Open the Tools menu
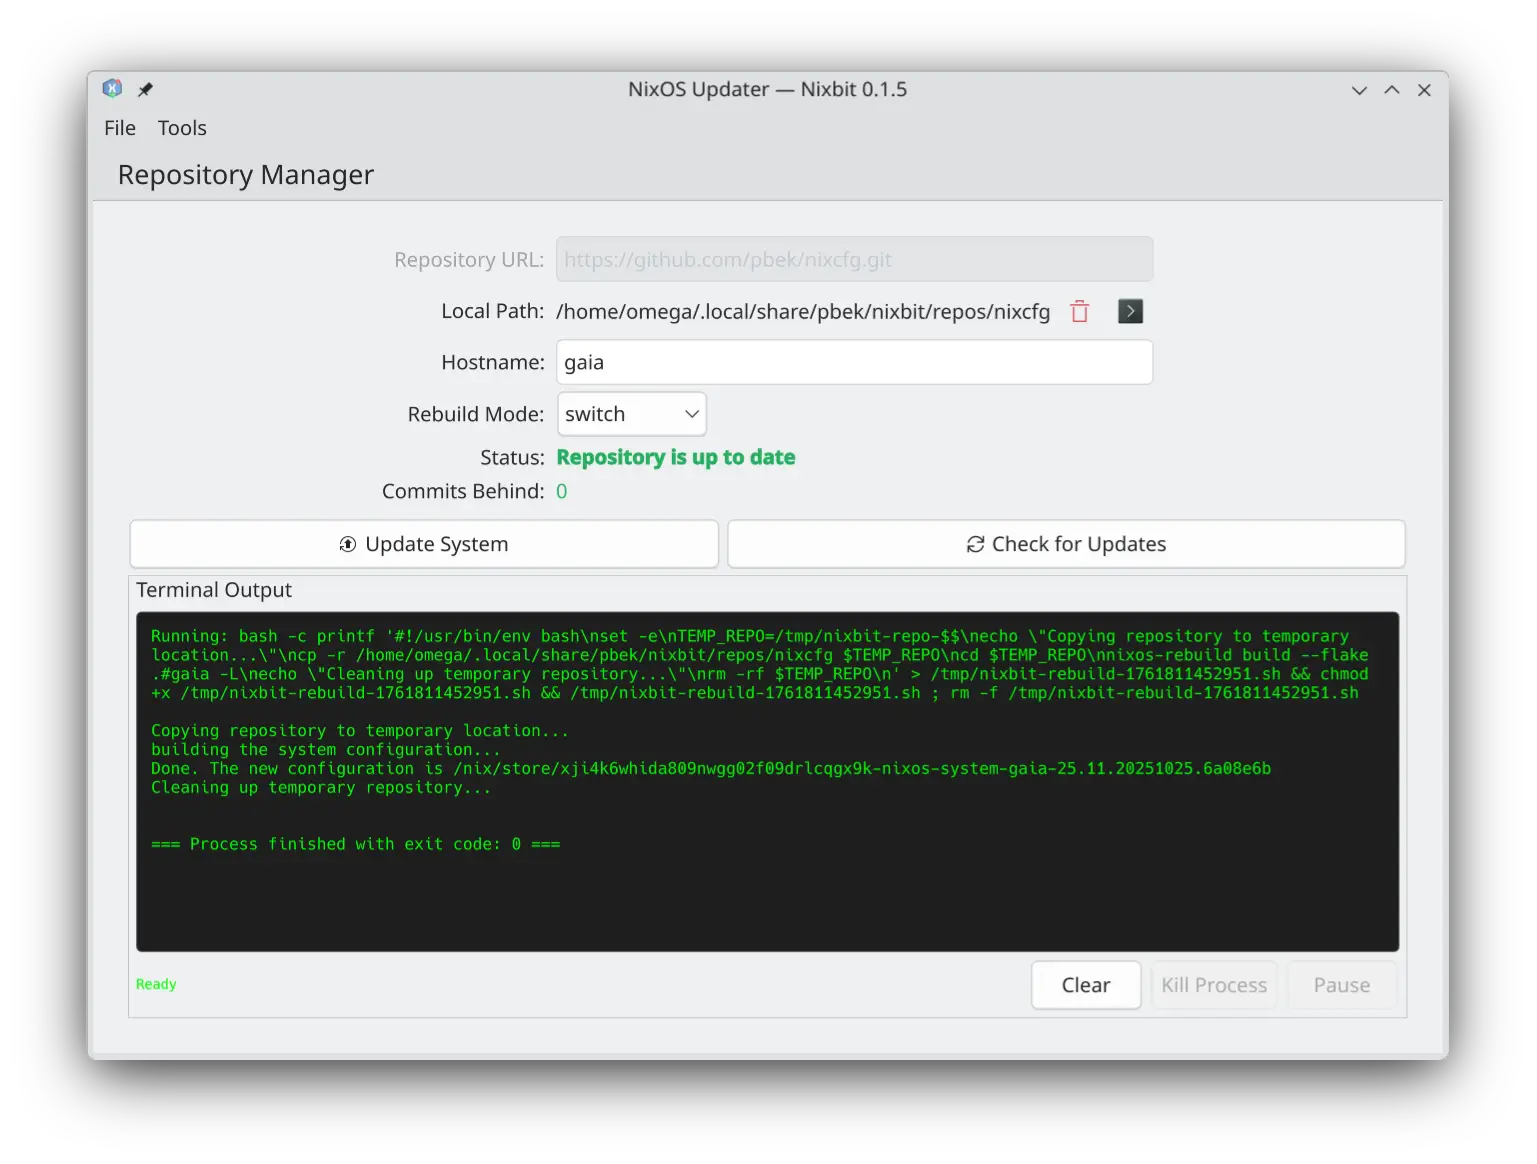This screenshot has width=1537, height=1164. 181,128
